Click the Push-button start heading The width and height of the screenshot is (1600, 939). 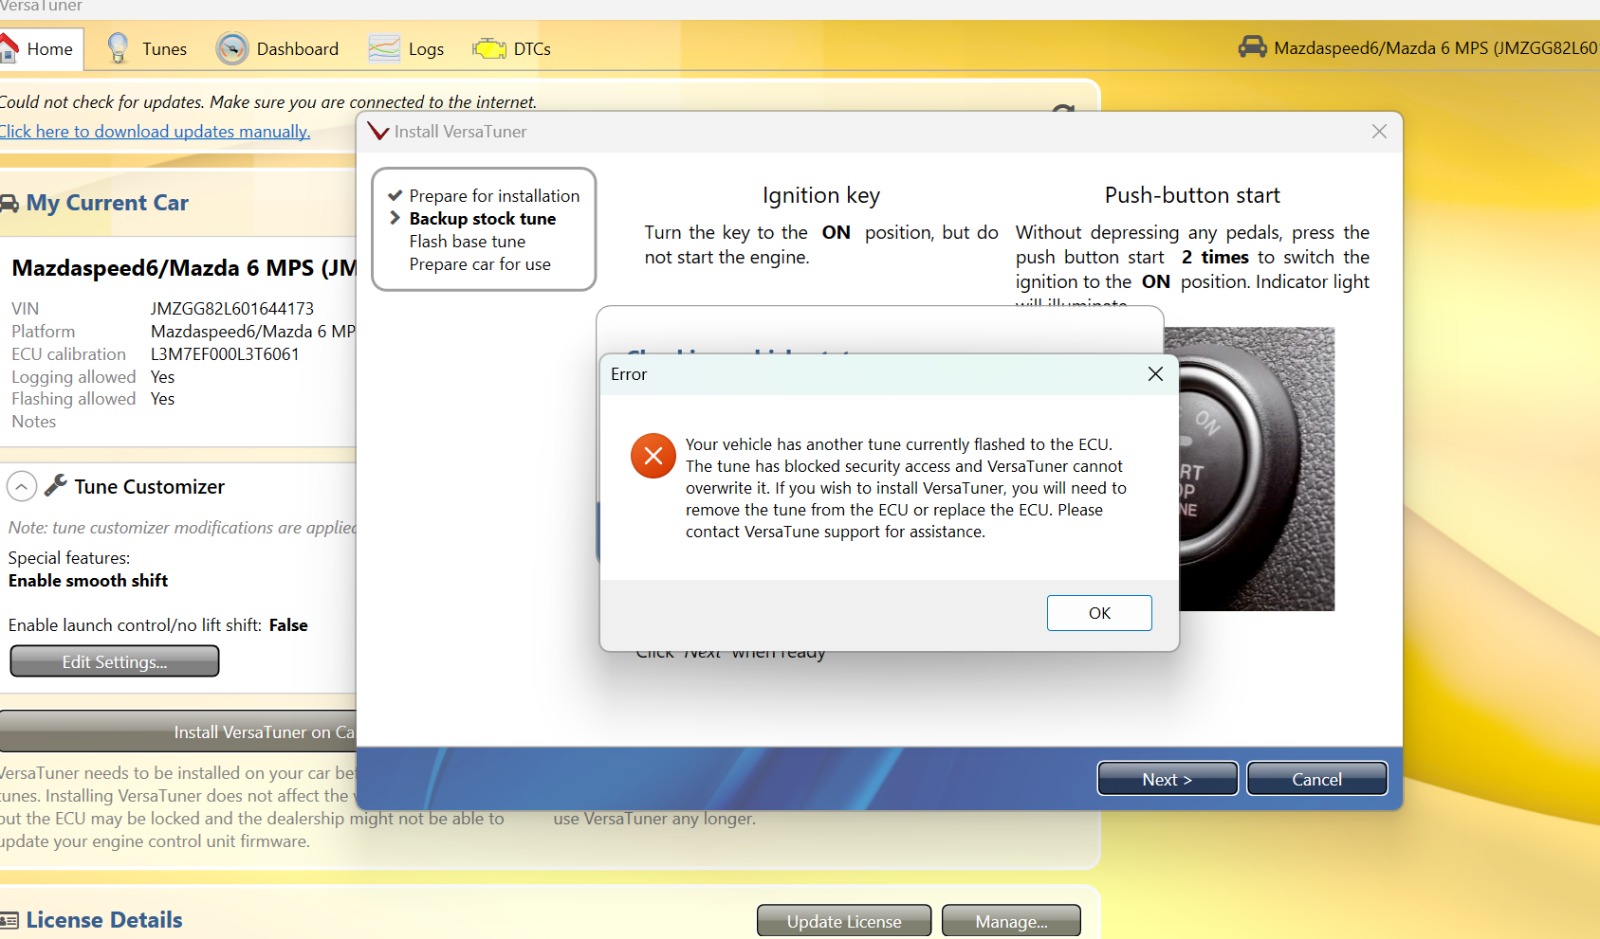[1192, 195]
